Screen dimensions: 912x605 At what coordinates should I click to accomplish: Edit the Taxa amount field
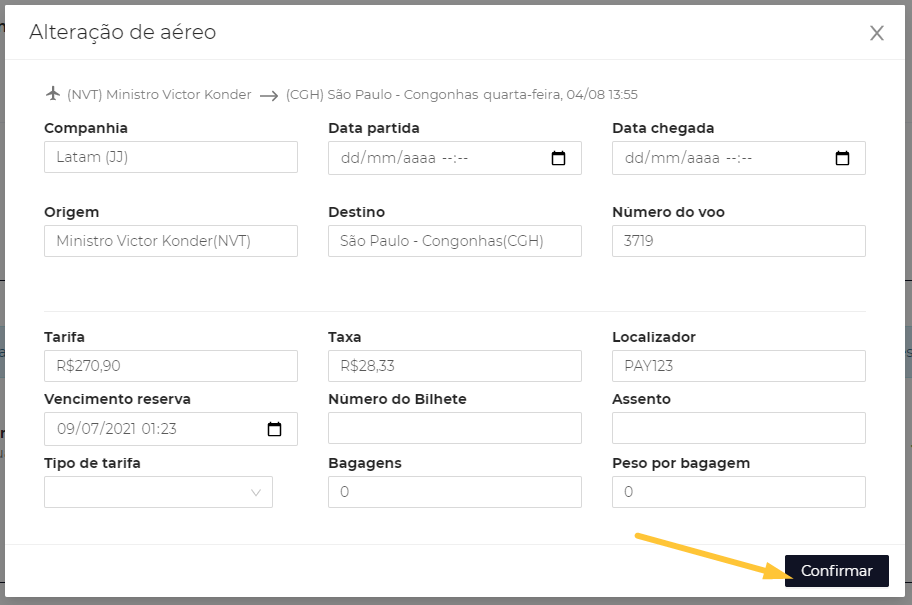click(455, 366)
